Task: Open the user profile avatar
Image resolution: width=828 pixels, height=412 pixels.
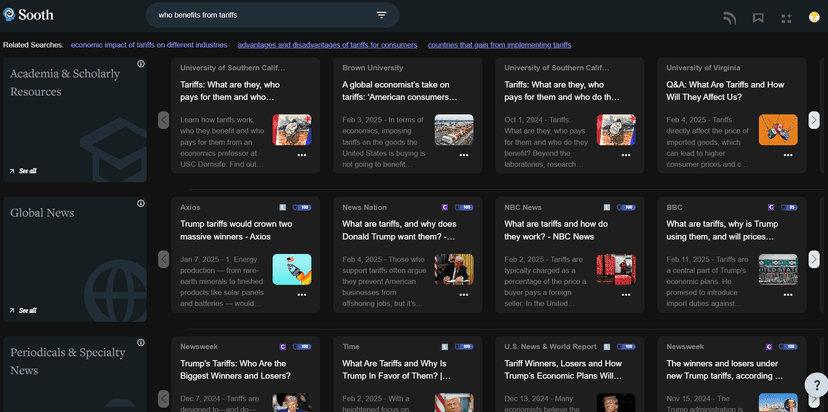Action: tap(814, 18)
